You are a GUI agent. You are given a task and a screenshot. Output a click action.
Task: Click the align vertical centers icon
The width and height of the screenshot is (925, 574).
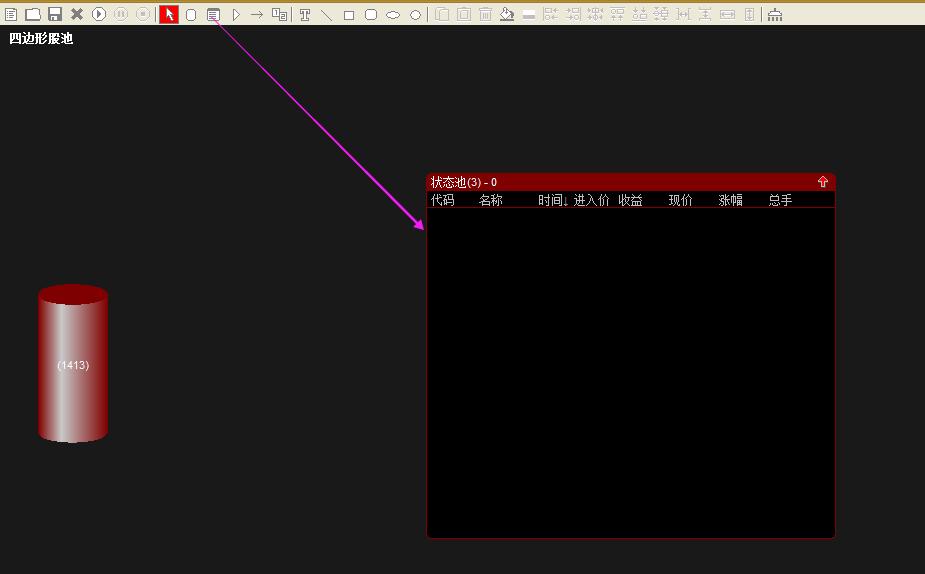[661, 15]
